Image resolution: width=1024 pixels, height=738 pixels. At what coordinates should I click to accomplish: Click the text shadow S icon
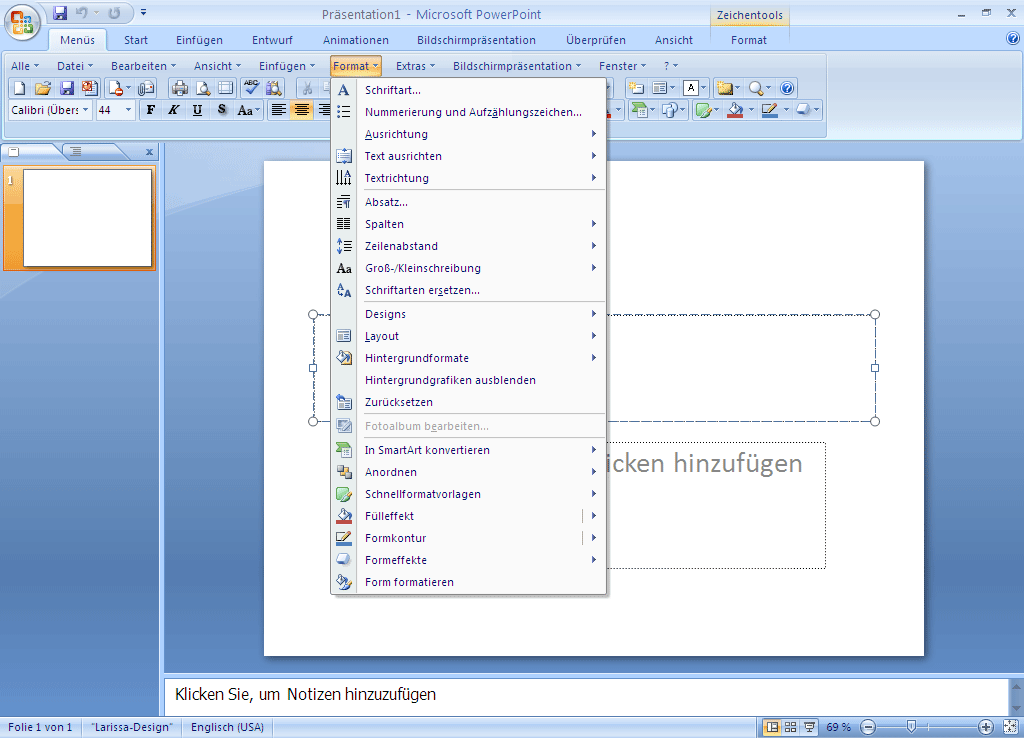pos(222,110)
